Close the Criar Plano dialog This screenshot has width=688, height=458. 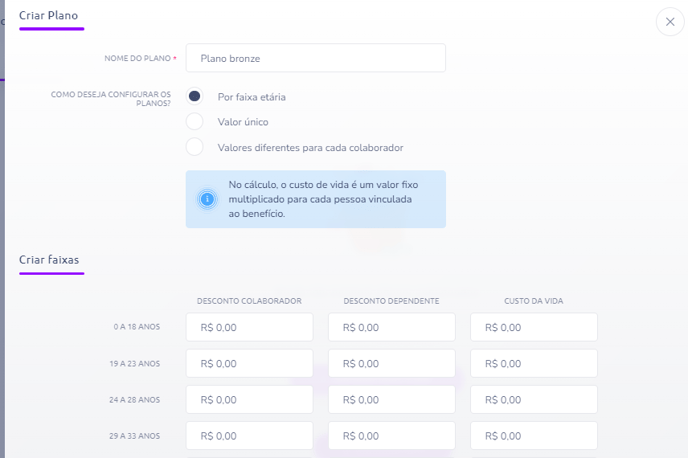670,21
